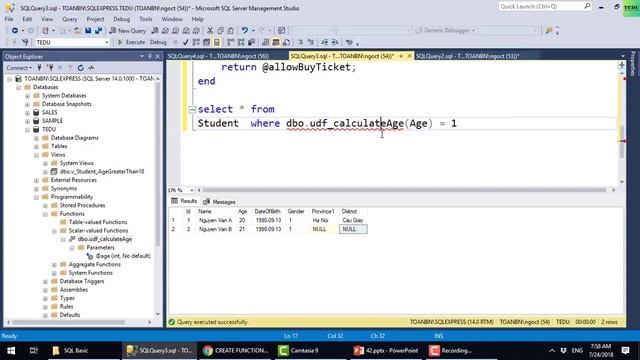Click the Results to Text icon
Image resolution: width=640 pixels, height=360 pixels.
pos(266,42)
